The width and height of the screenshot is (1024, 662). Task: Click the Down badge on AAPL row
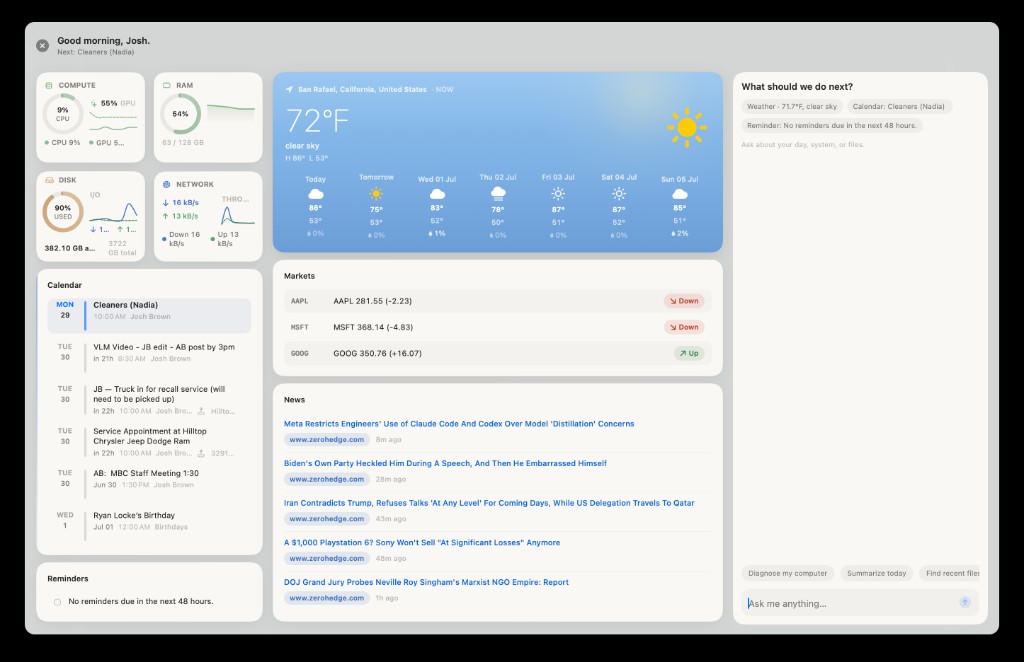(684, 301)
